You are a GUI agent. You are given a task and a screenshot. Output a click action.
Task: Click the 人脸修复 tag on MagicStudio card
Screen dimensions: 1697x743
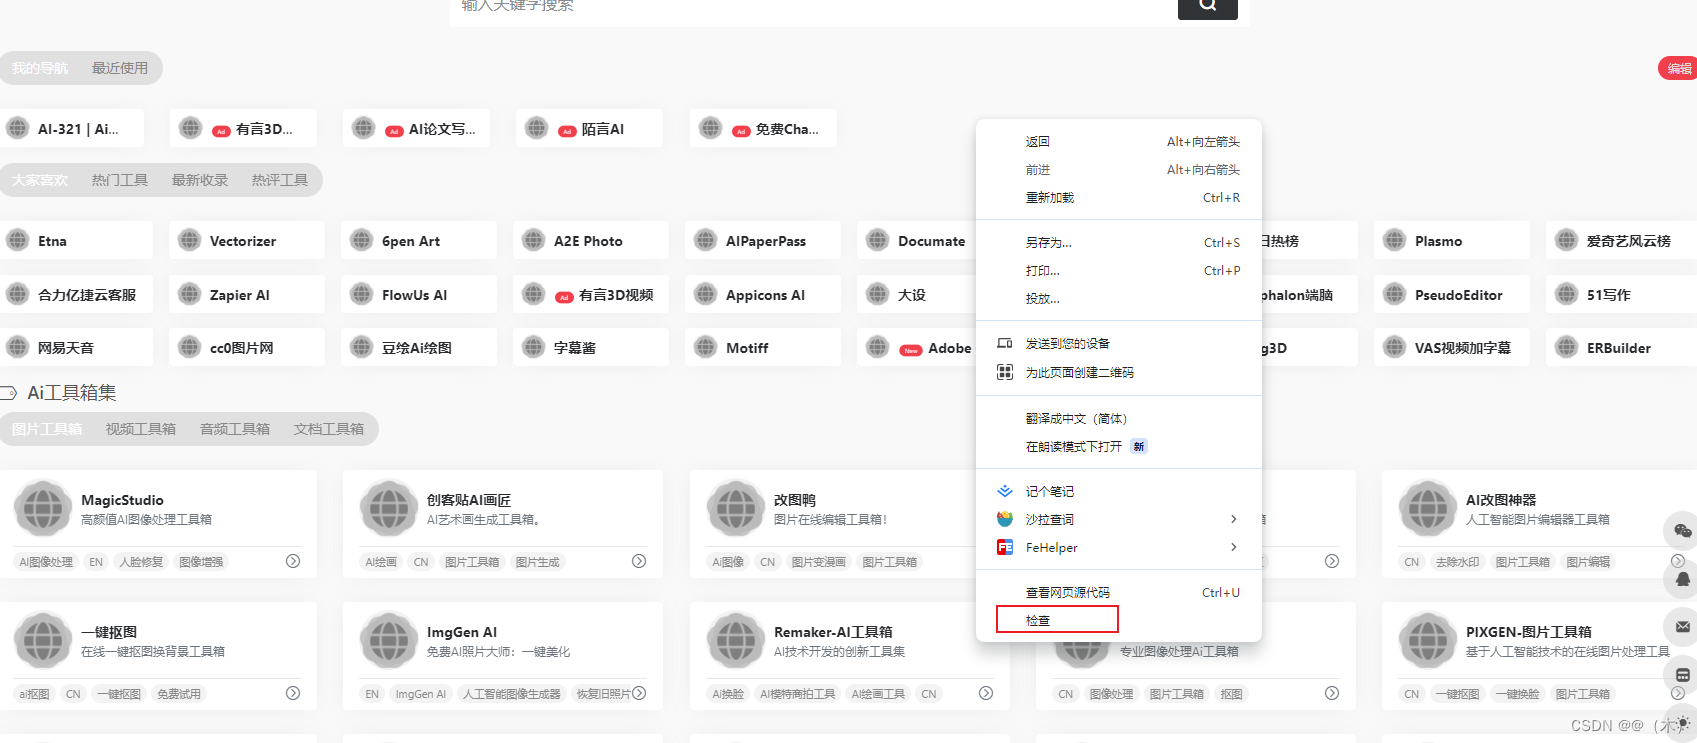(x=141, y=562)
